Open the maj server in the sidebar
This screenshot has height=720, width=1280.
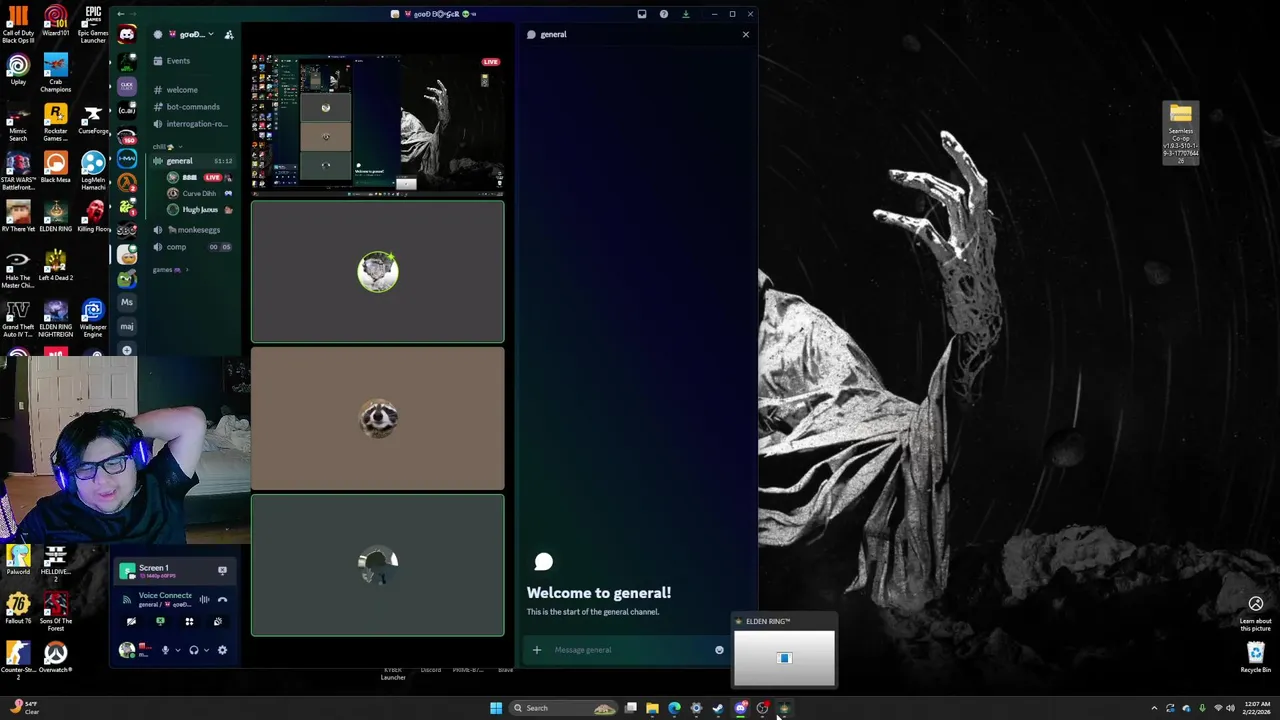(x=127, y=326)
